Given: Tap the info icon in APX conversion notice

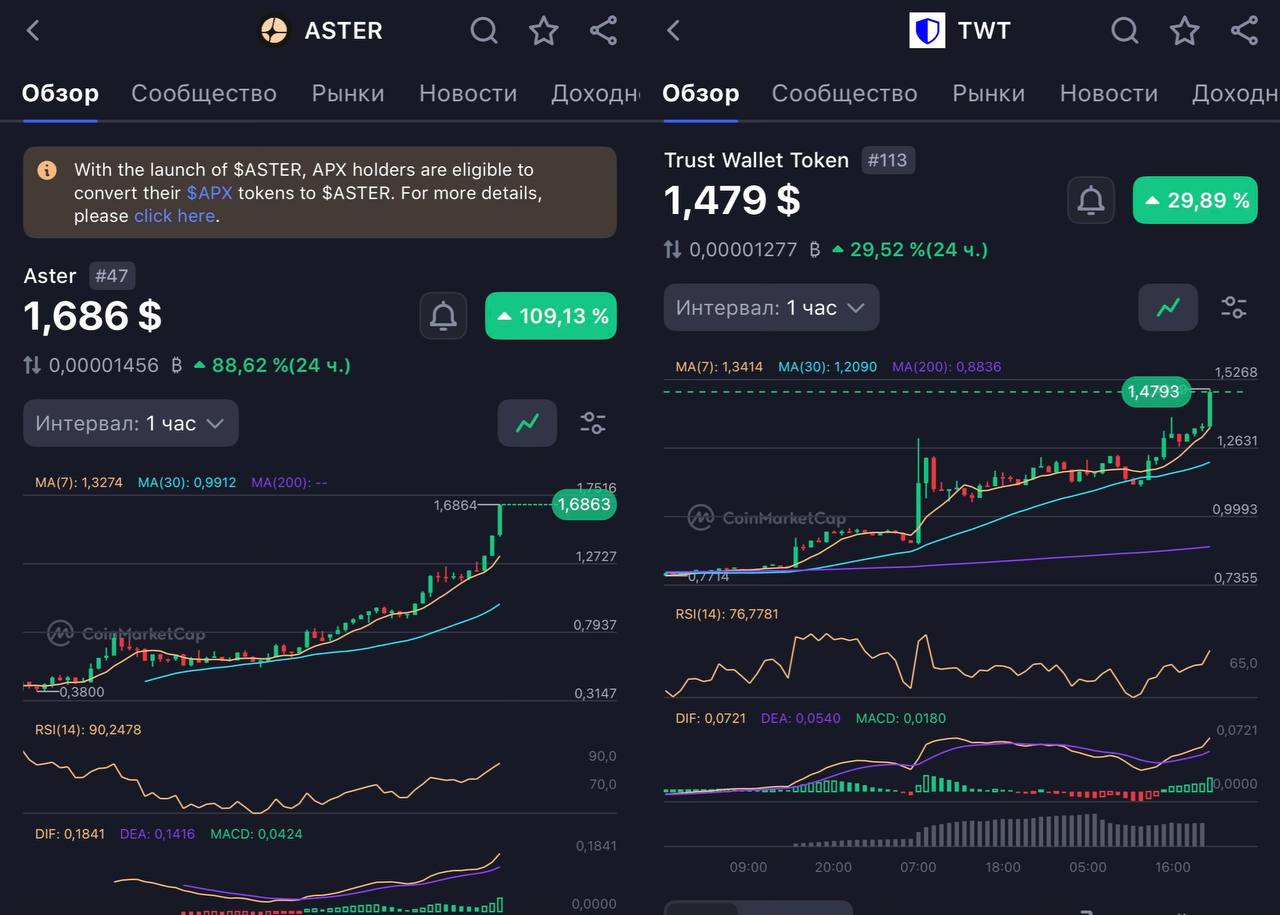Looking at the screenshot, I should [47, 170].
